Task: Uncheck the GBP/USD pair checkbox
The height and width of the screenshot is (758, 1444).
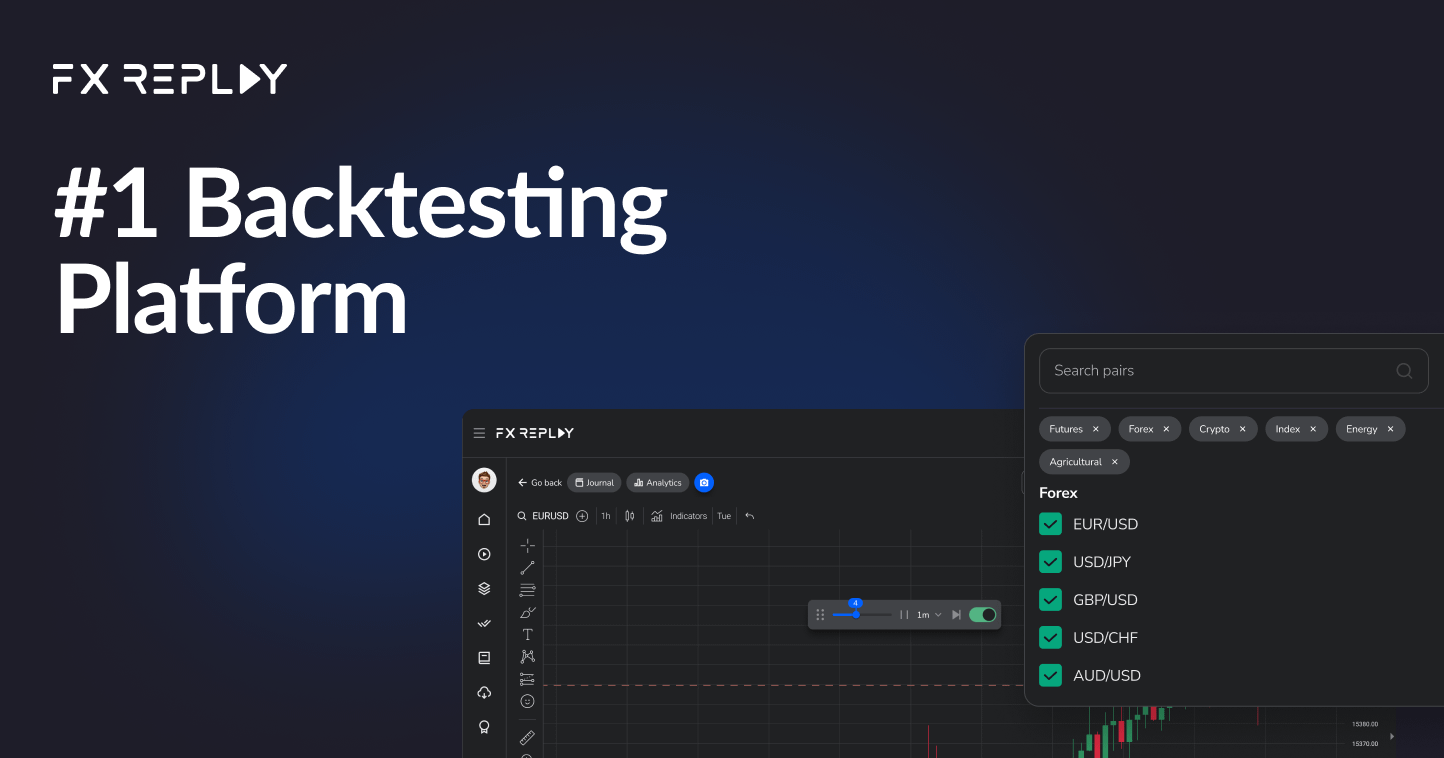Action: click(x=1050, y=600)
